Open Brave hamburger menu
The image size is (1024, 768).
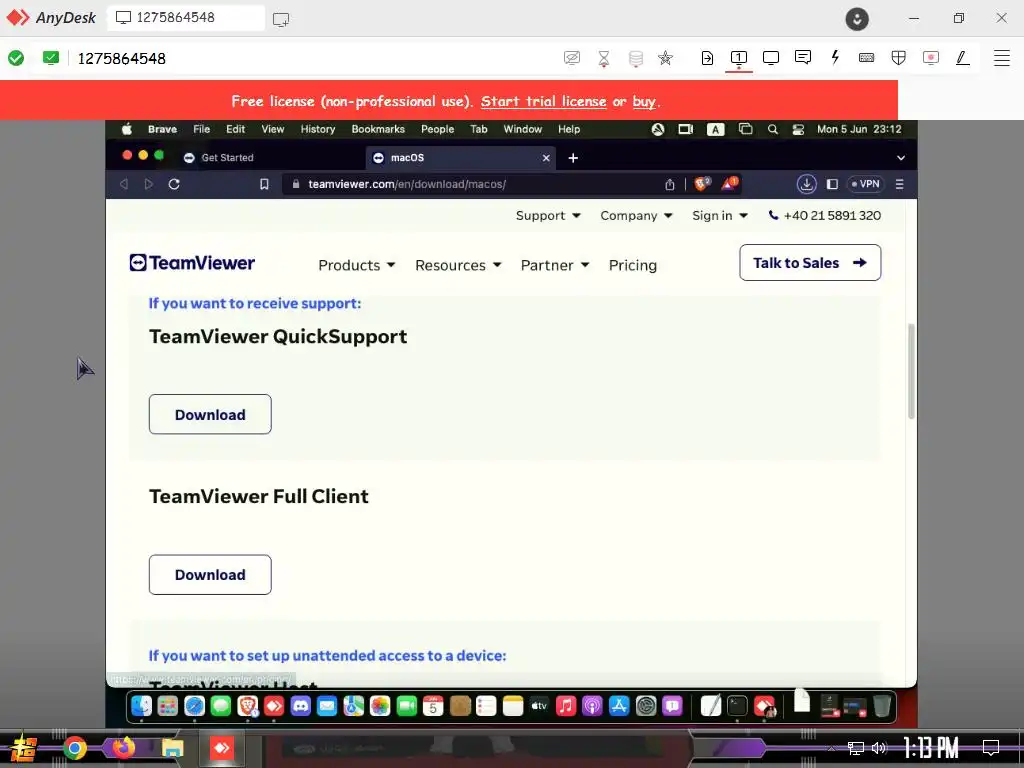899,184
